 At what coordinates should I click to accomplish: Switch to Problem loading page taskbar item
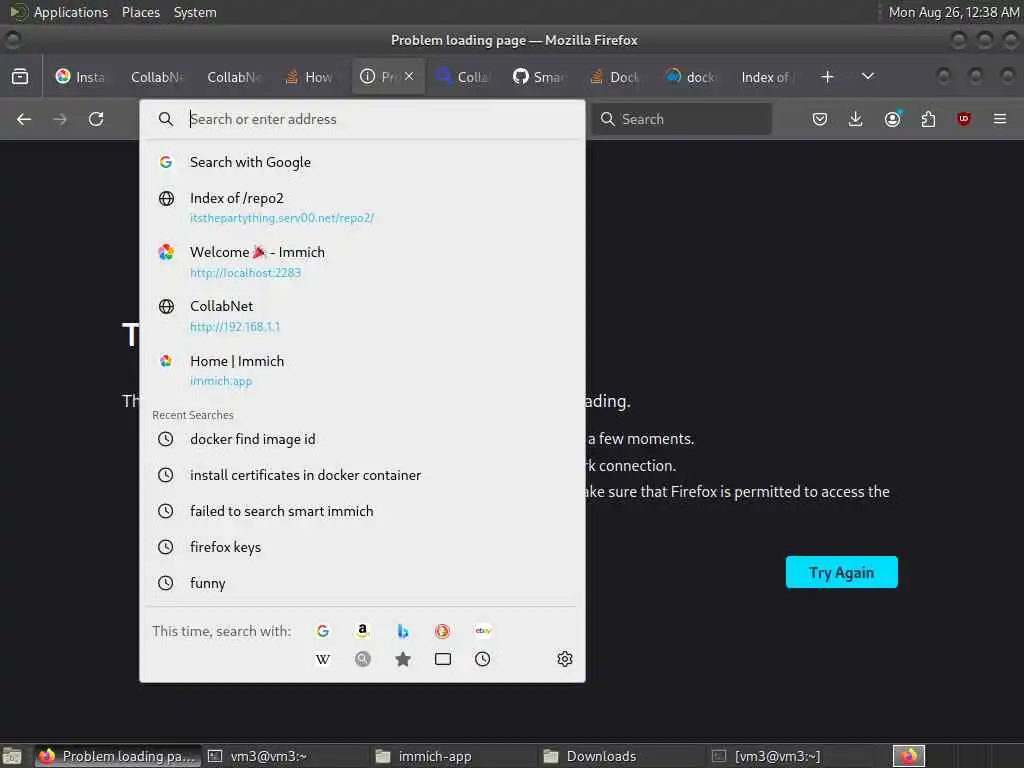[x=118, y=756]
